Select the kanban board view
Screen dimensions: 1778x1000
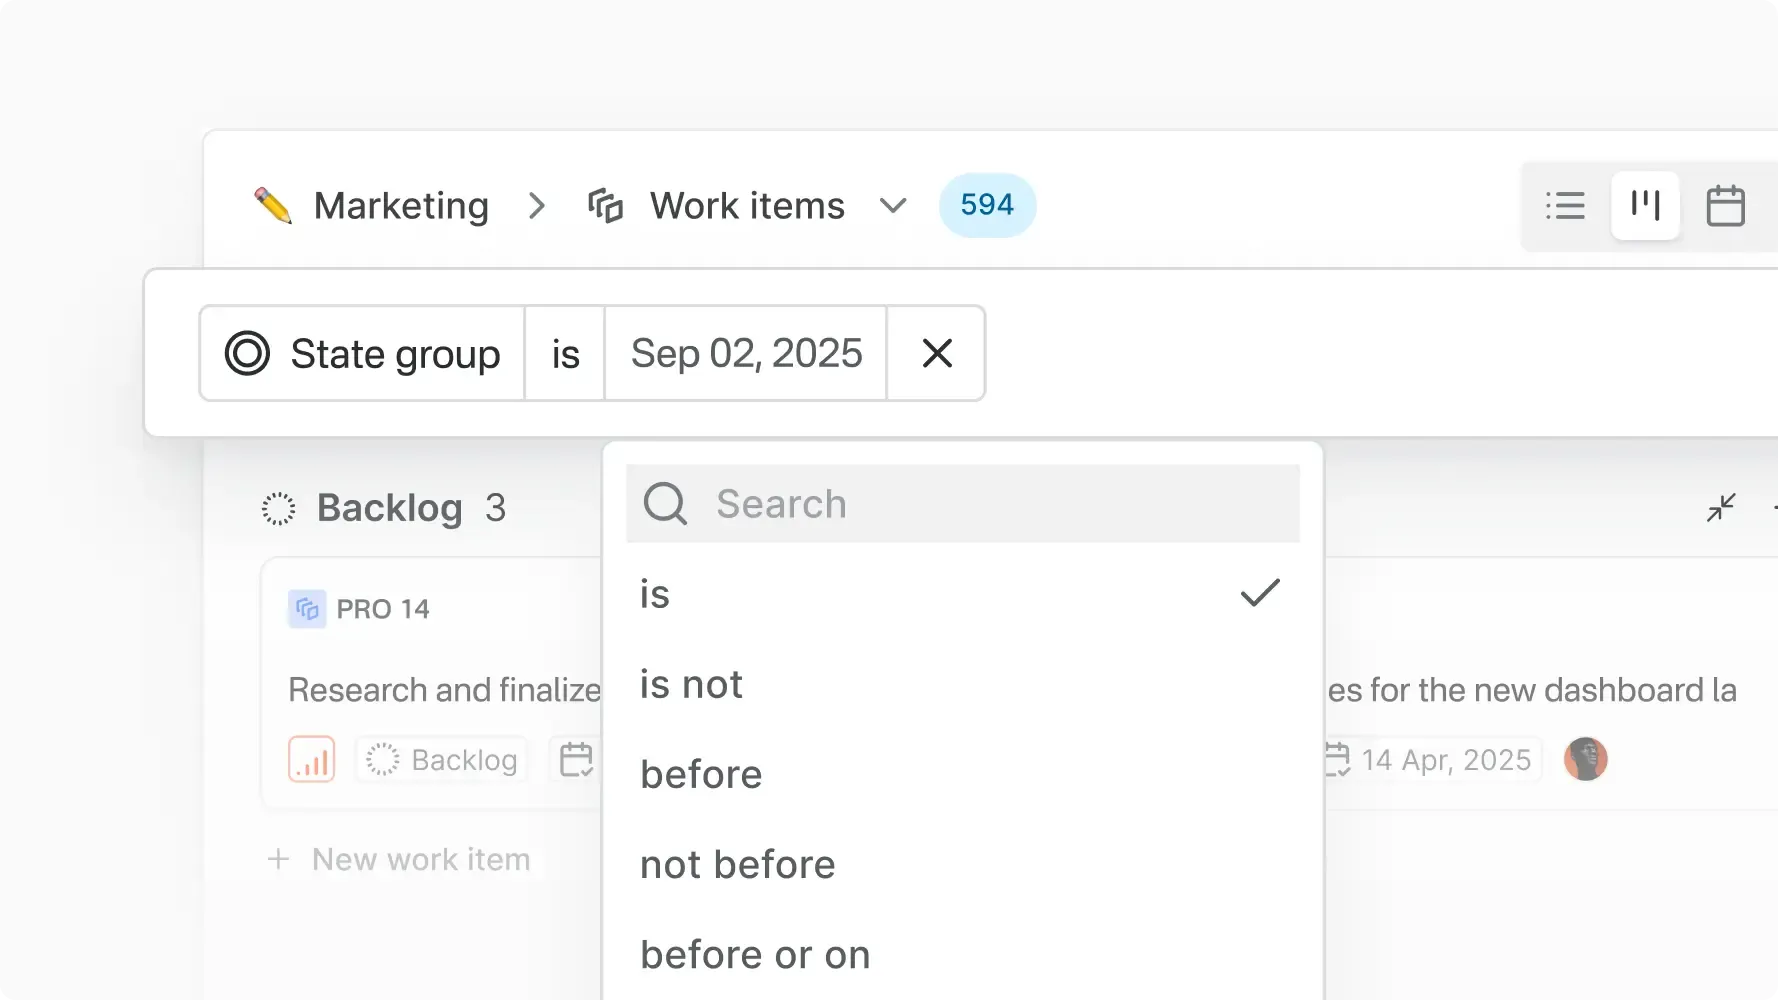tap(1645, 206)
